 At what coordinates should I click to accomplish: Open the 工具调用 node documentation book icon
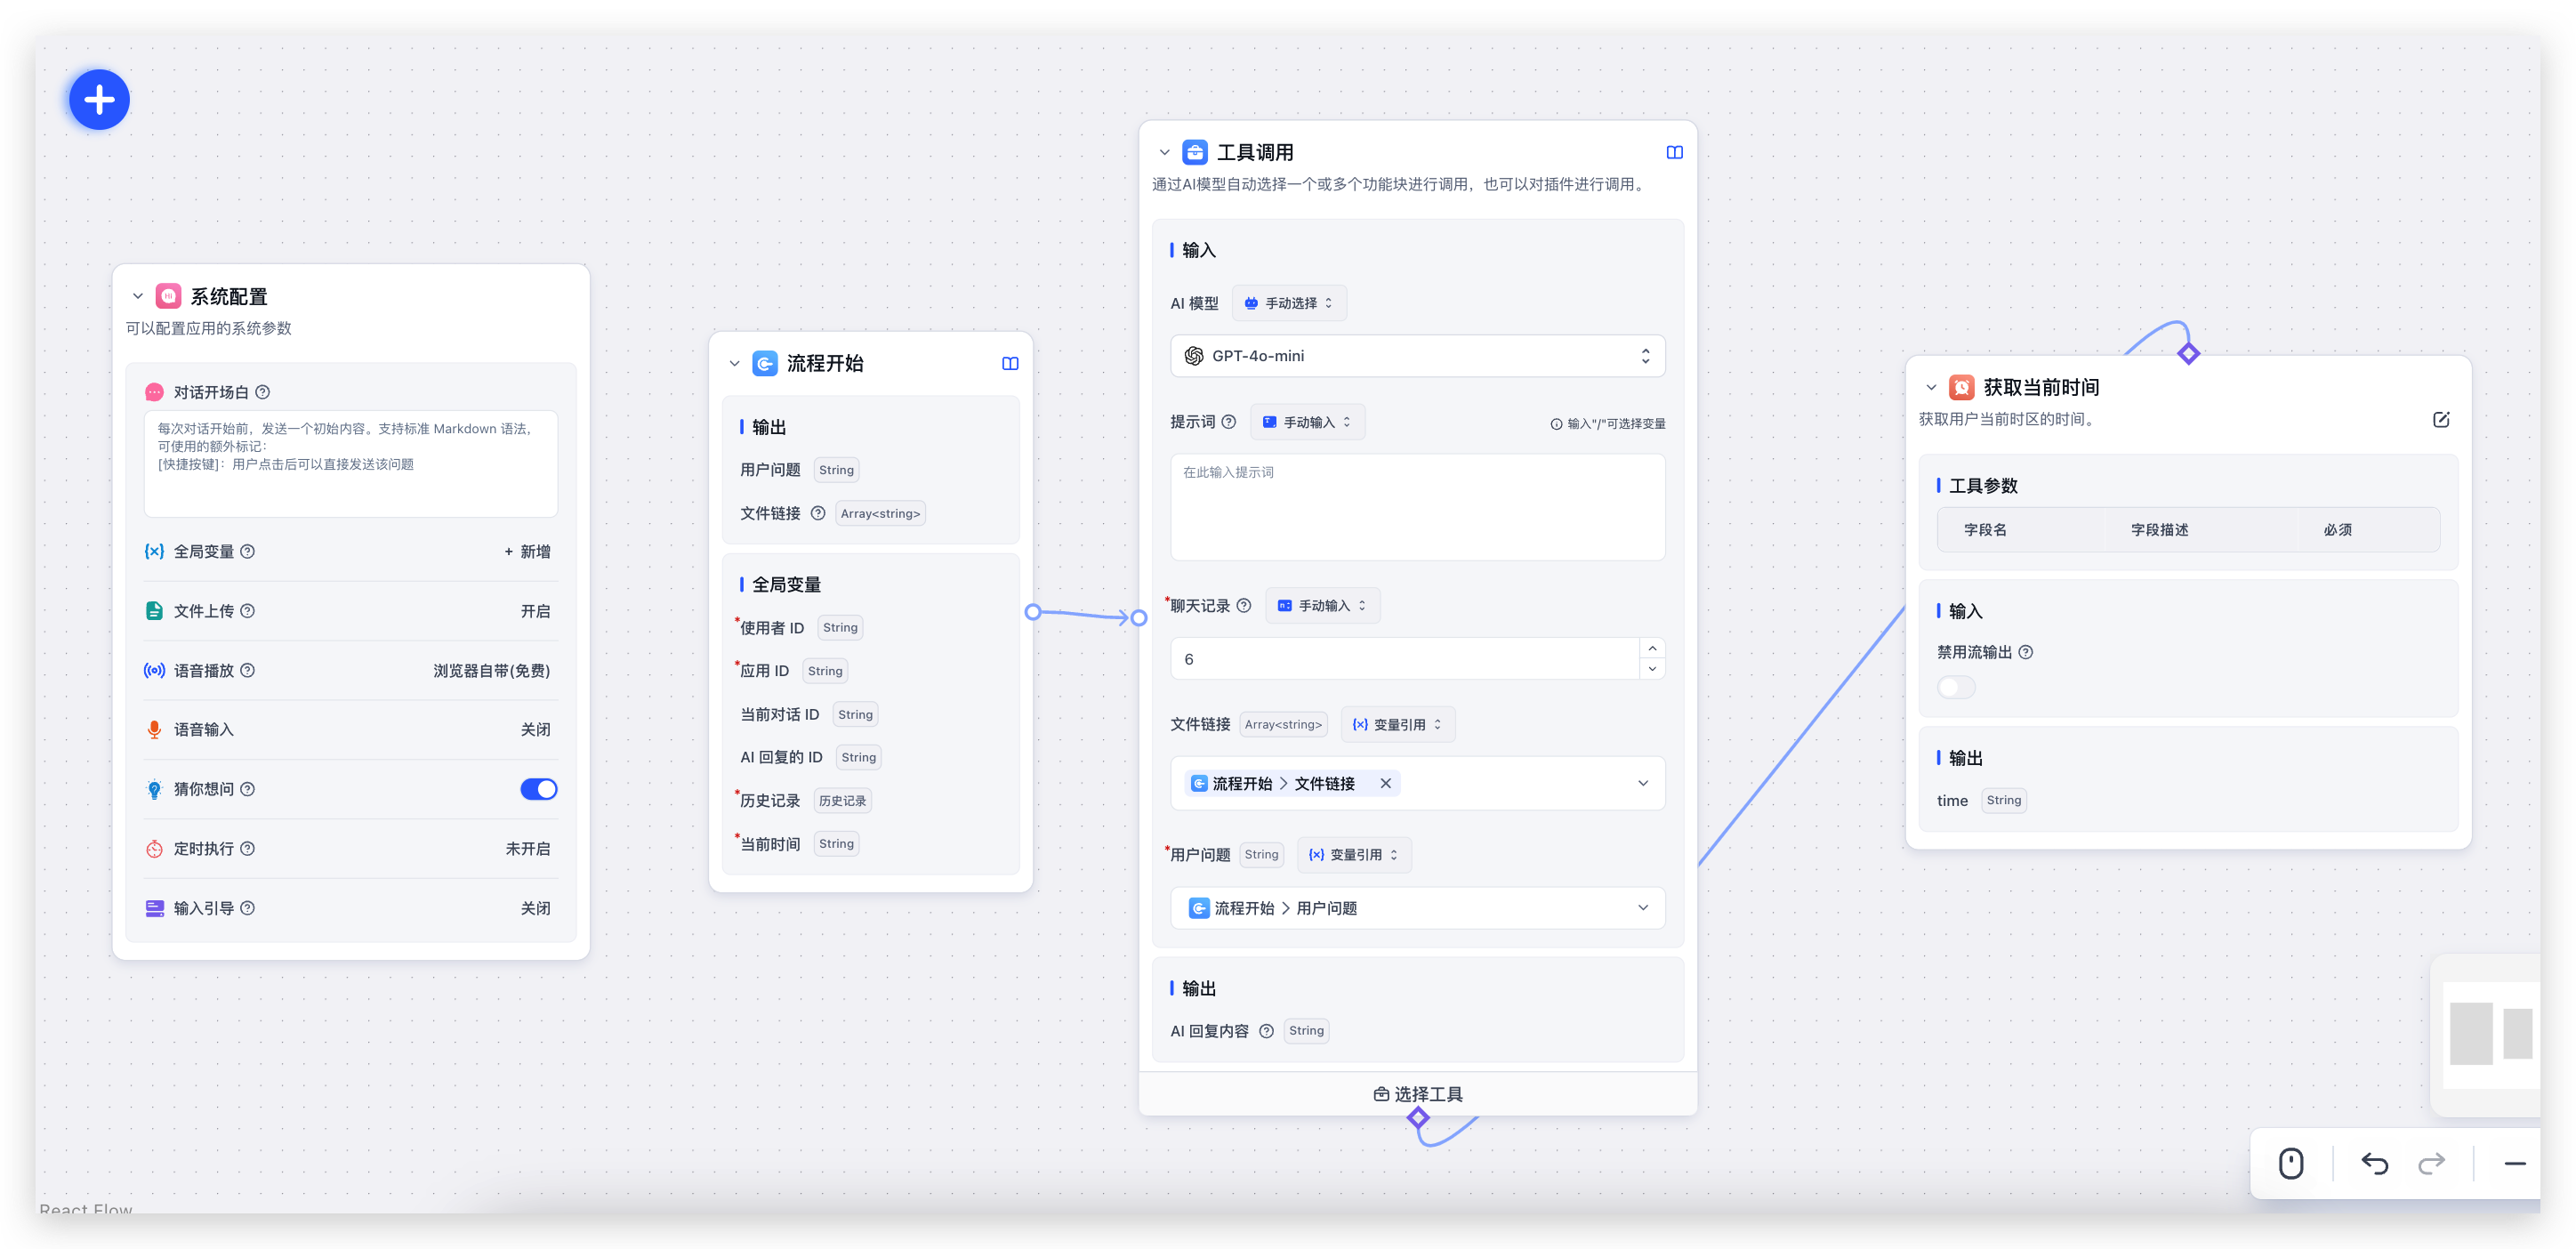point(1674,152)
